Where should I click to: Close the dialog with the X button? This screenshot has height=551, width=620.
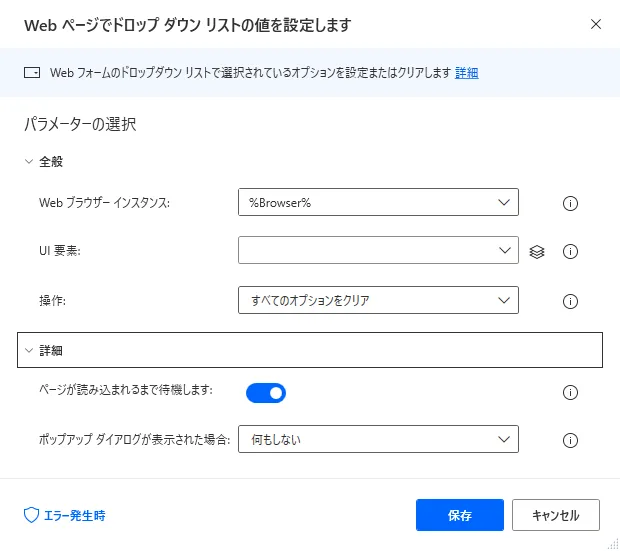pyautogui.click(x=596, y=23)
